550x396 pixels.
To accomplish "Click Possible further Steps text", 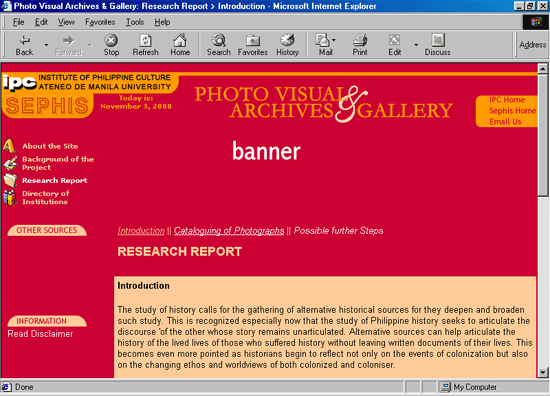I will pos(338,231).
